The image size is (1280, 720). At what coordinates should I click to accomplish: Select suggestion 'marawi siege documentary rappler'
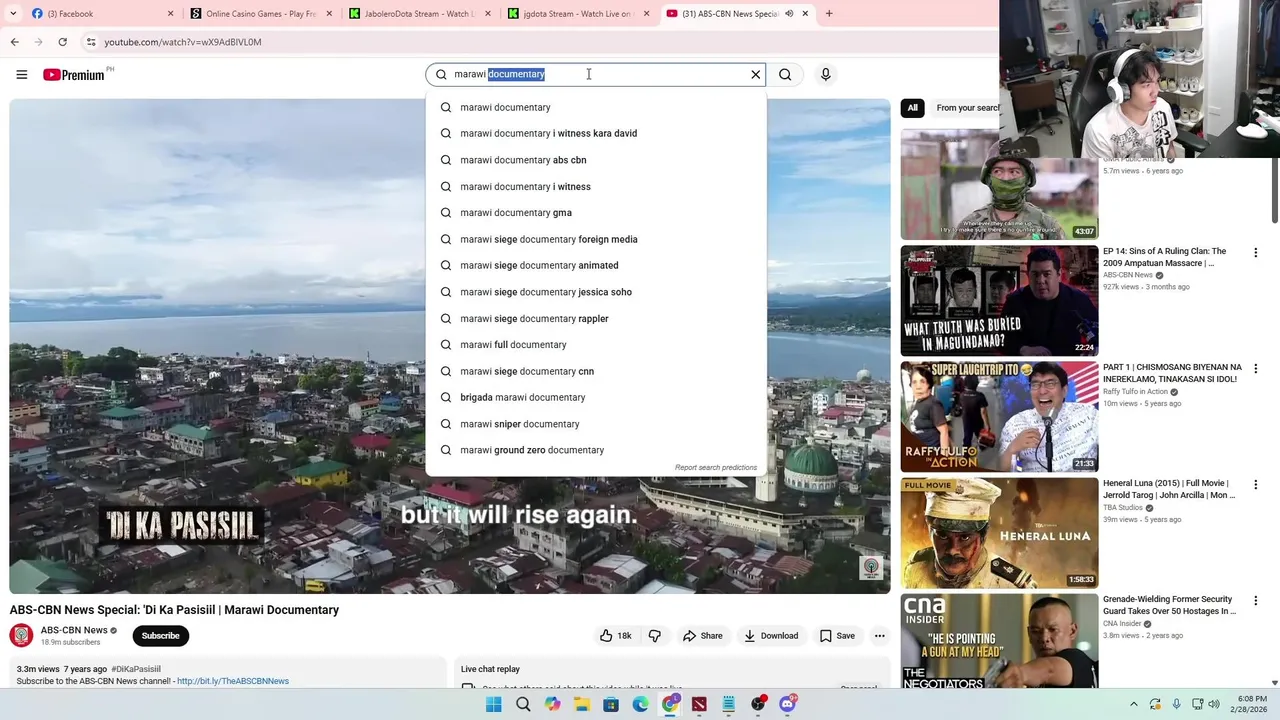point(596,318)
